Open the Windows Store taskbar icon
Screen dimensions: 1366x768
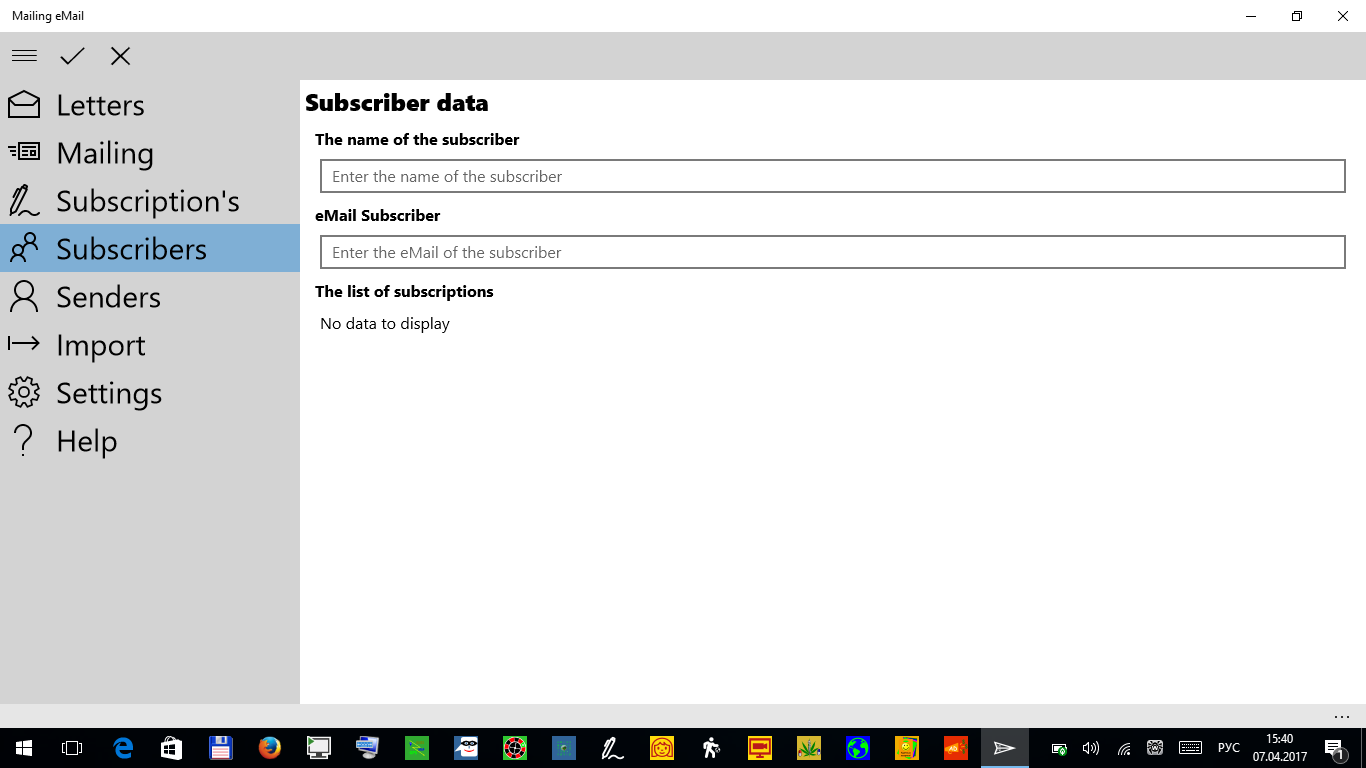tap(172, 748)
